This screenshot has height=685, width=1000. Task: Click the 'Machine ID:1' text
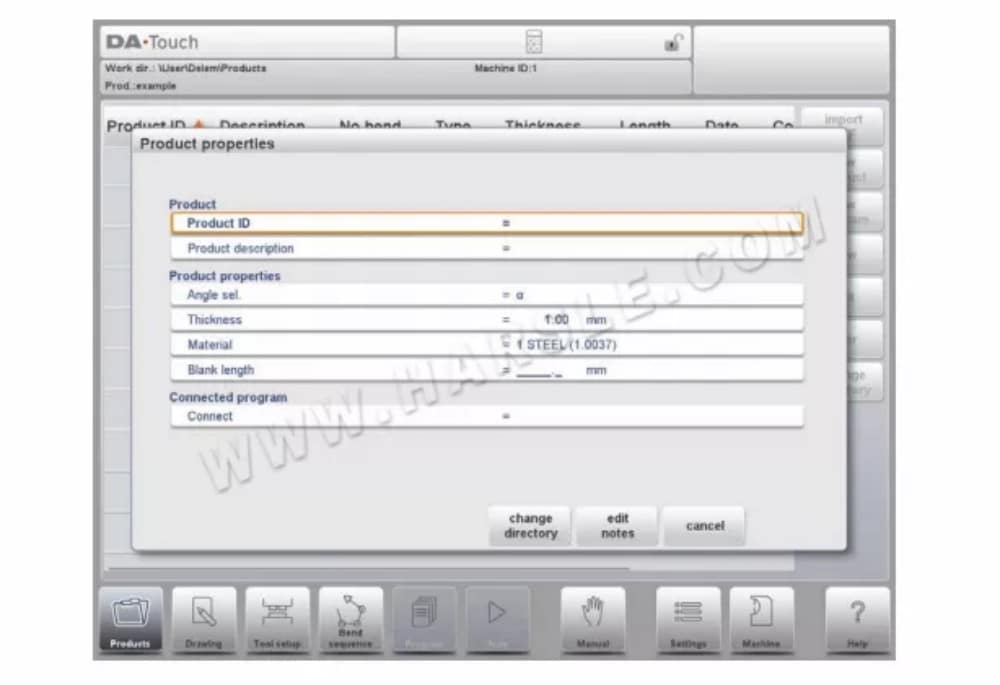(506, 68)
